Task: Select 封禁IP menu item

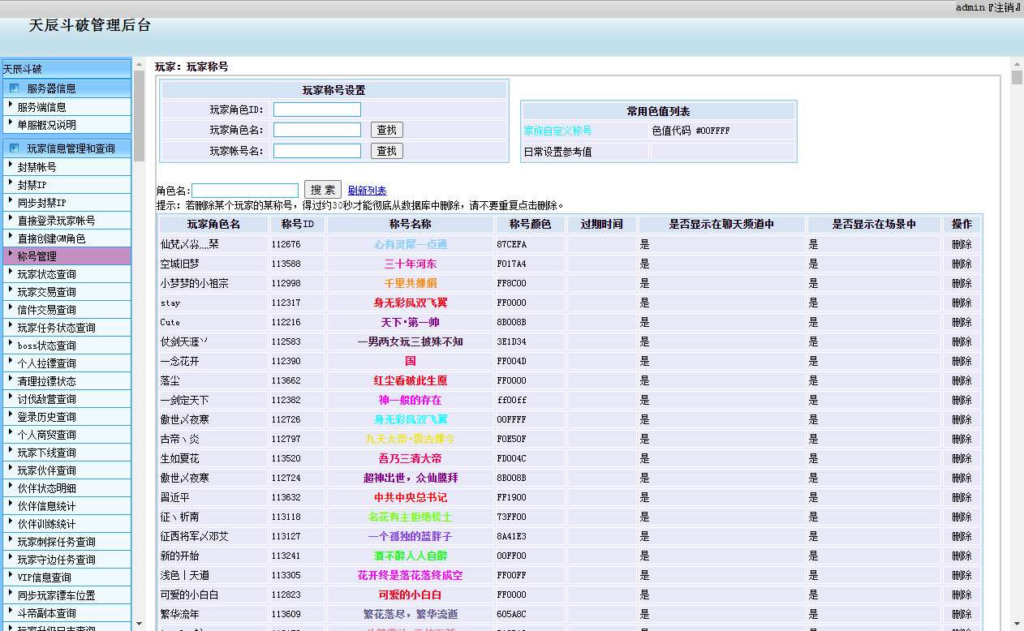Action: click(66, 184)
